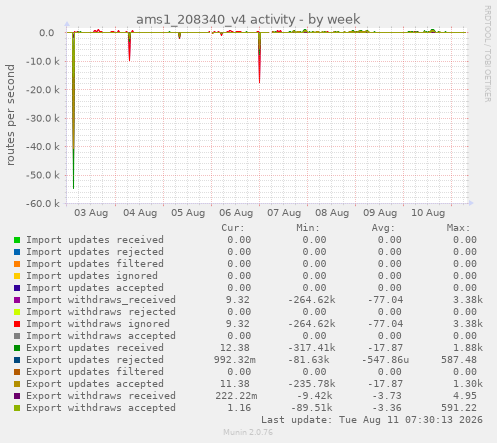Click the '10 Aug' x-axis date
The width and height of the screenshot is (497, 443).
point(428,213)
